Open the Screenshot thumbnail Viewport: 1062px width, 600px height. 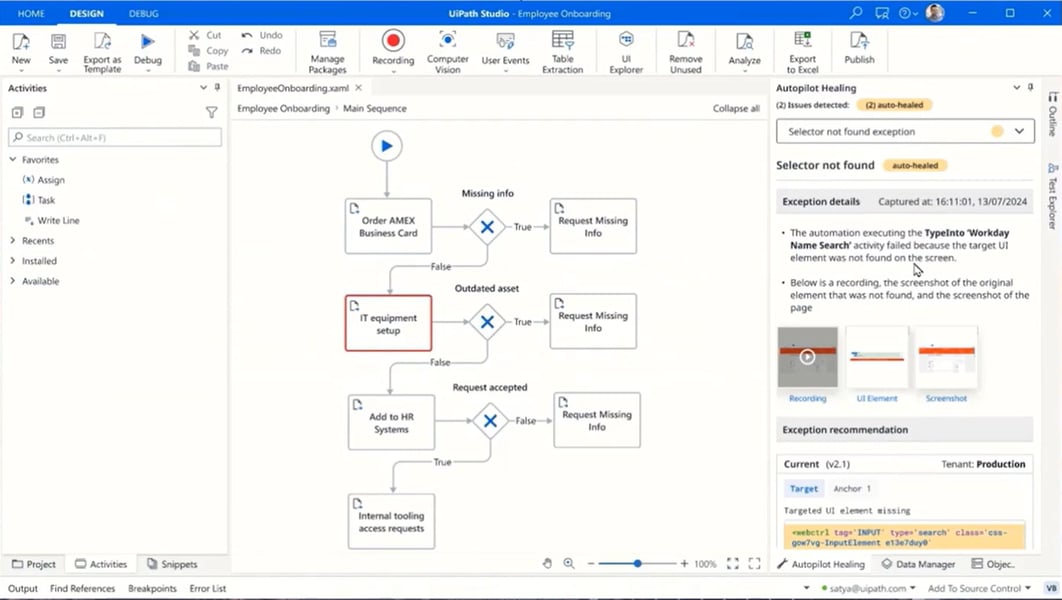[946, 357]
